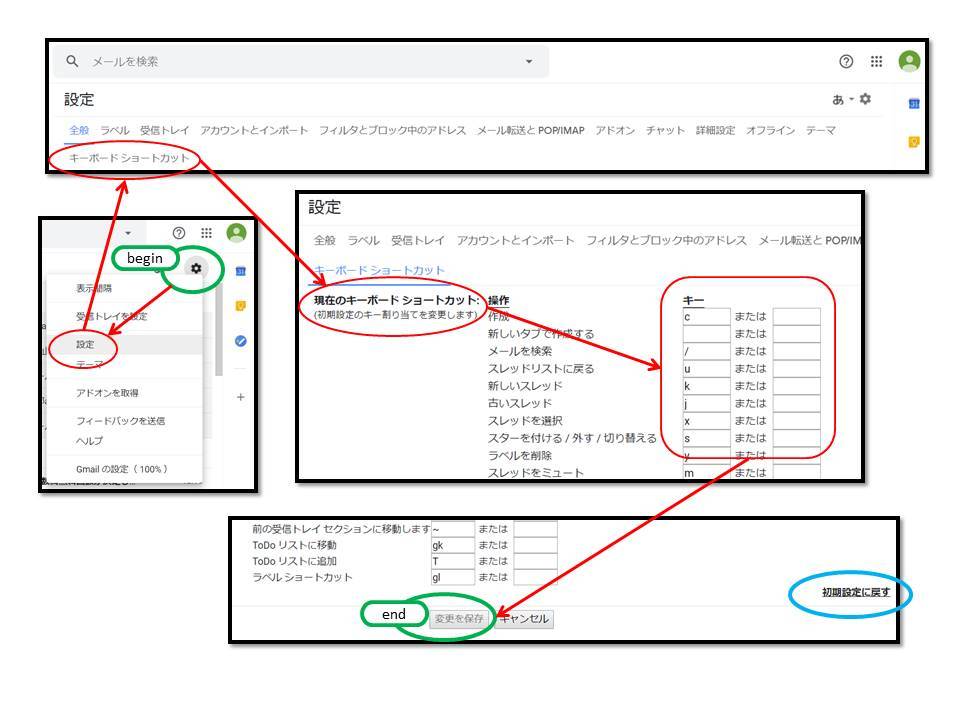Click the 新しいスレッド key field containing k
This screenshot has width=960, height=720.
coord(707,386)
